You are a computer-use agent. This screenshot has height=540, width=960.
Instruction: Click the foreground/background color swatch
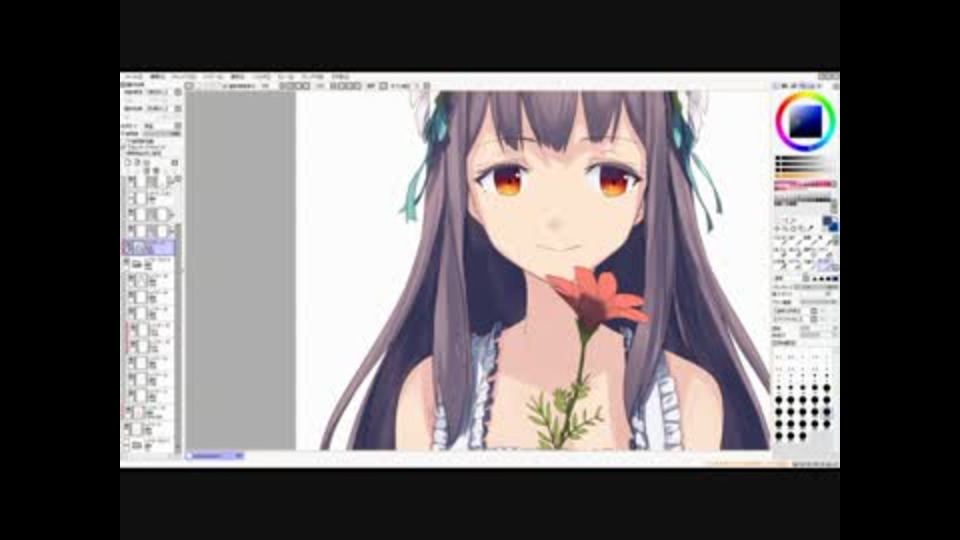(830, 223)
